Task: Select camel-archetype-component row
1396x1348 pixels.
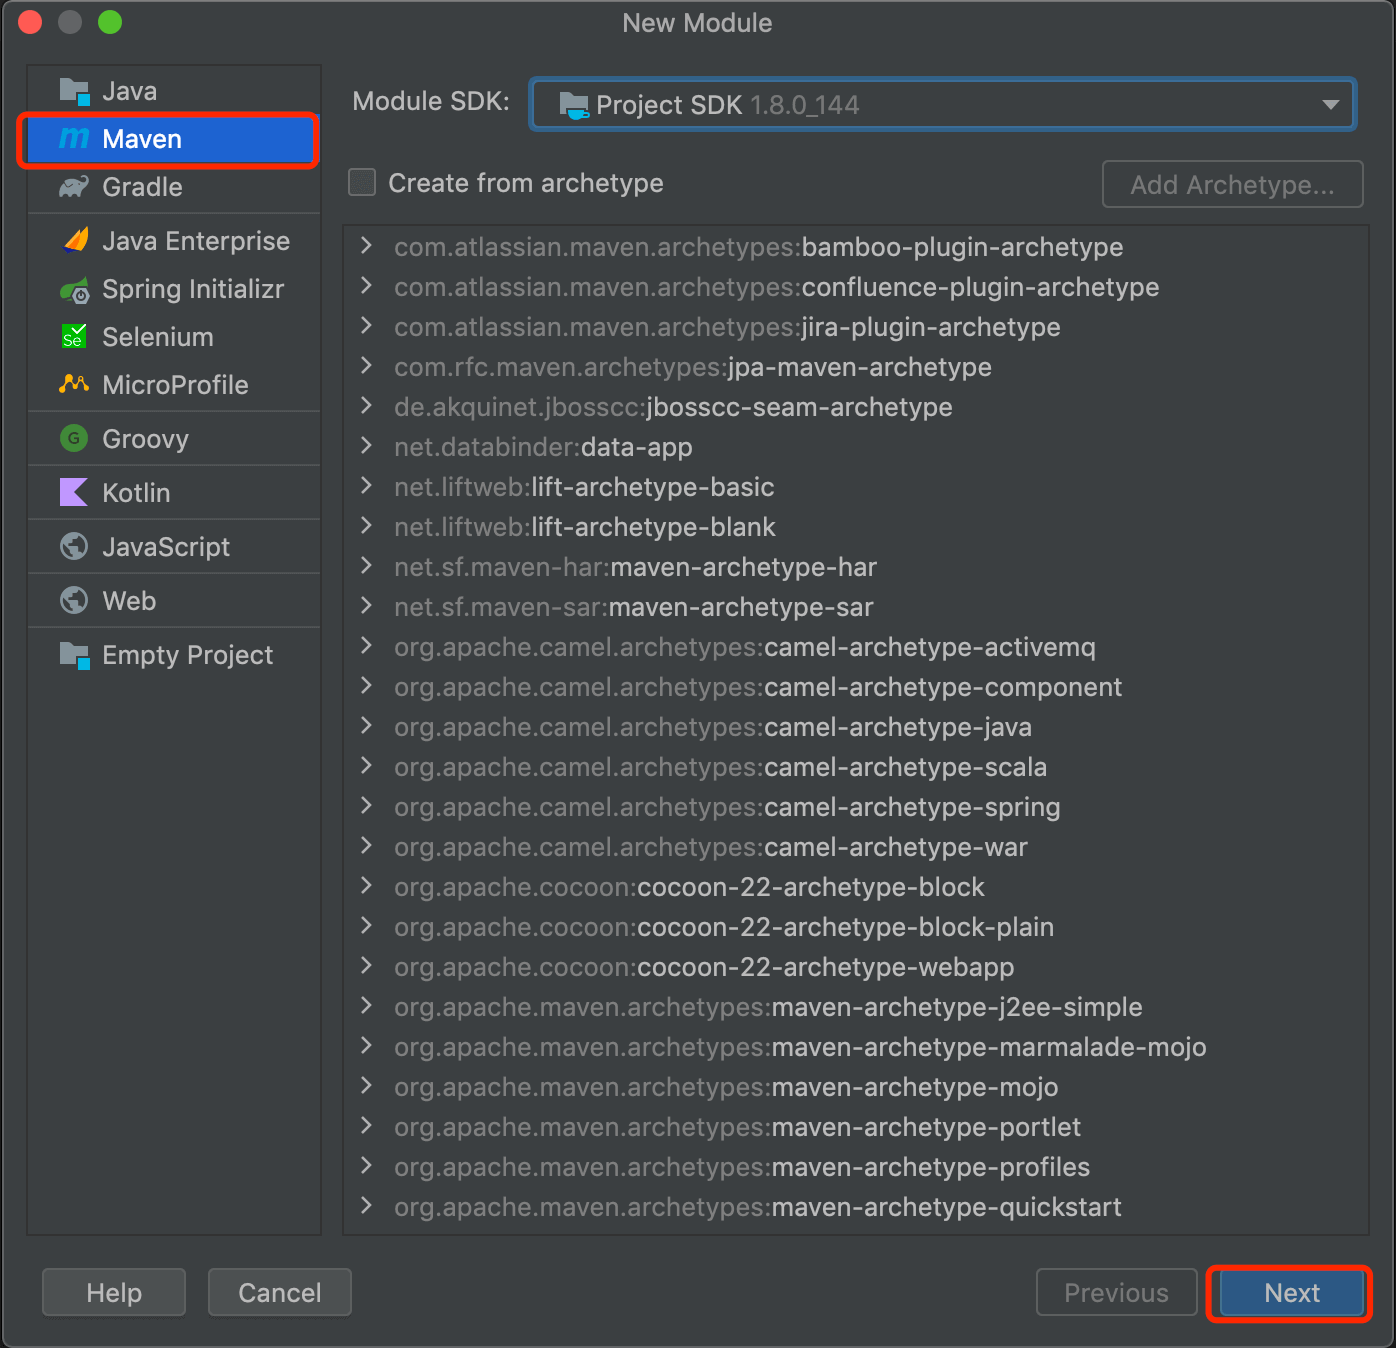Action: pyautogui.click(x=856, y=687)
